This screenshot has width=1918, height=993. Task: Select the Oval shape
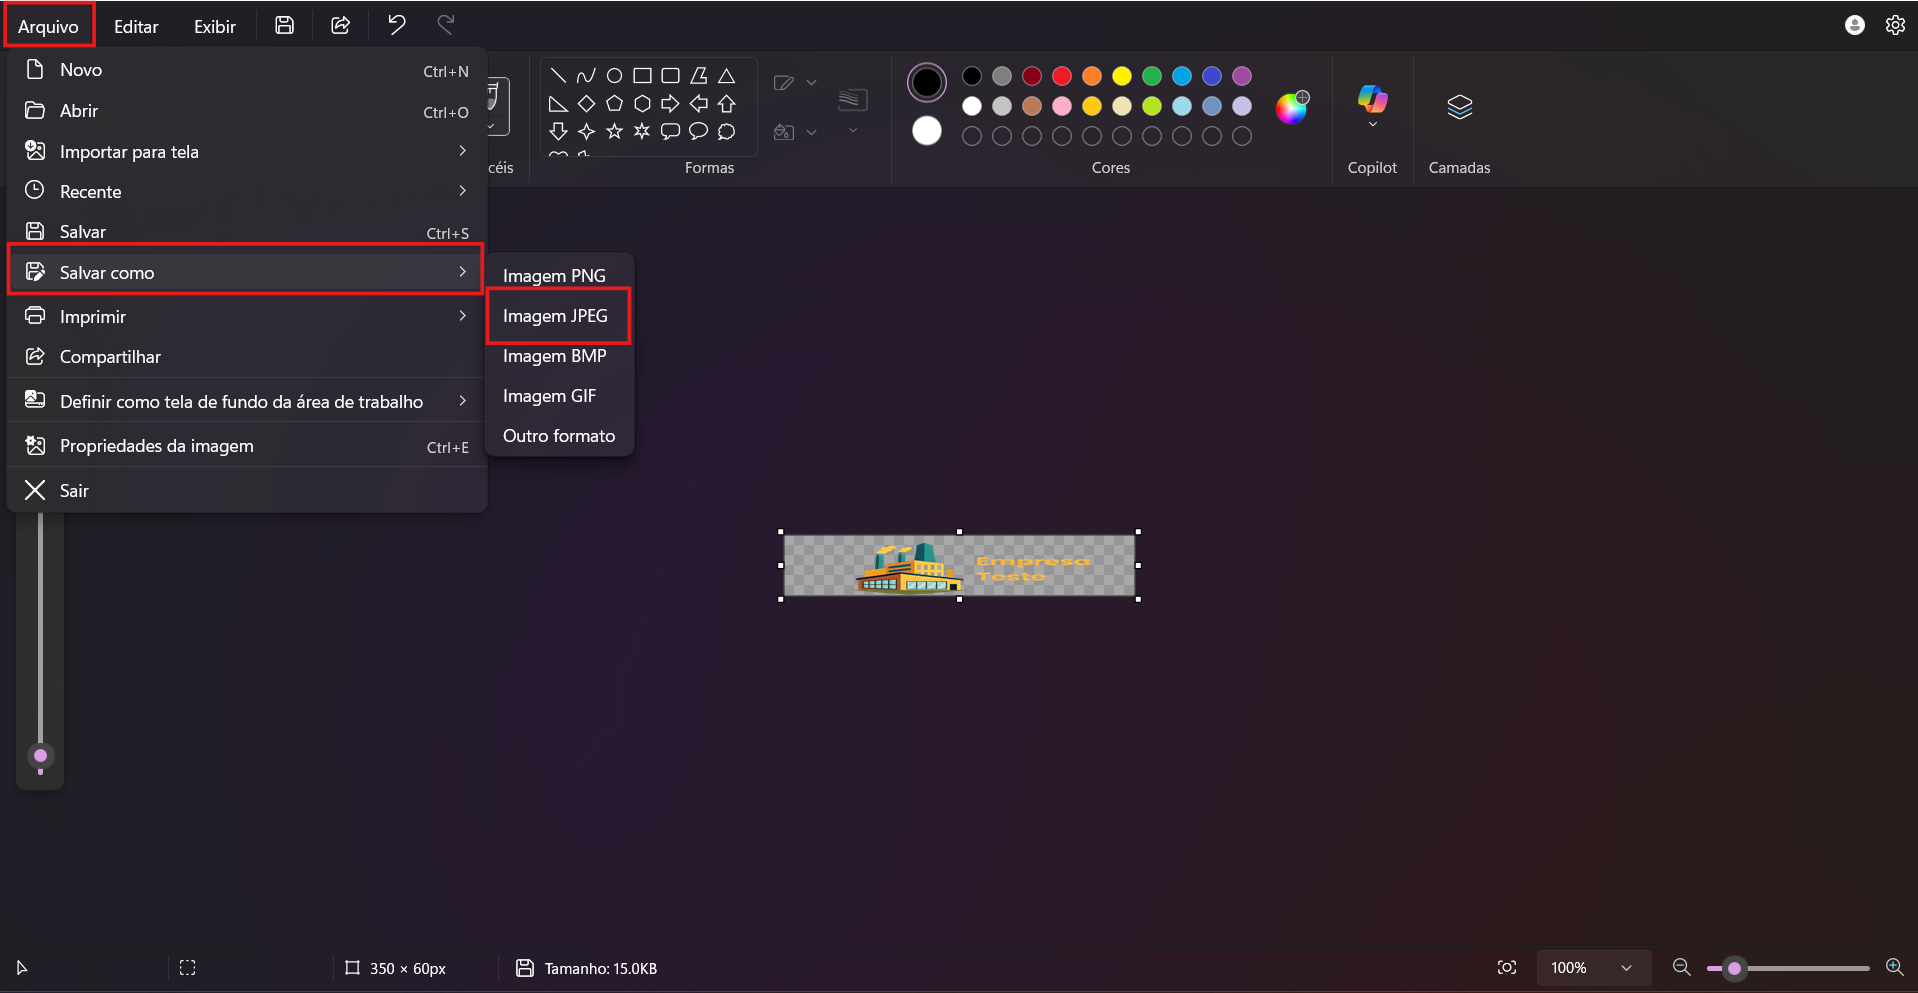coord(614,76)
